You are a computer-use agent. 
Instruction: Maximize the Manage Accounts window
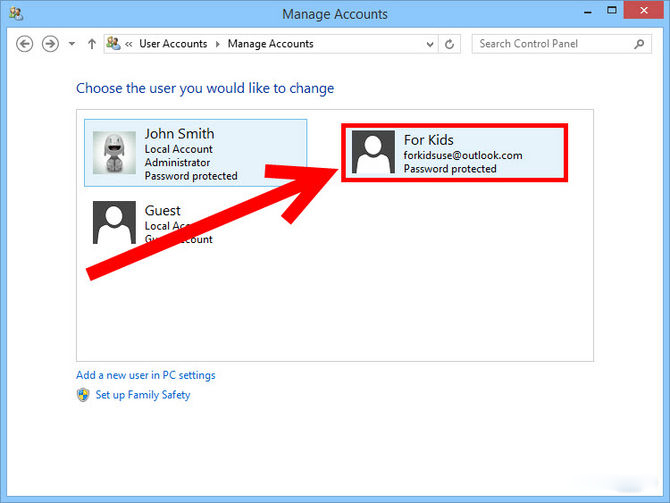coord(612,10)
